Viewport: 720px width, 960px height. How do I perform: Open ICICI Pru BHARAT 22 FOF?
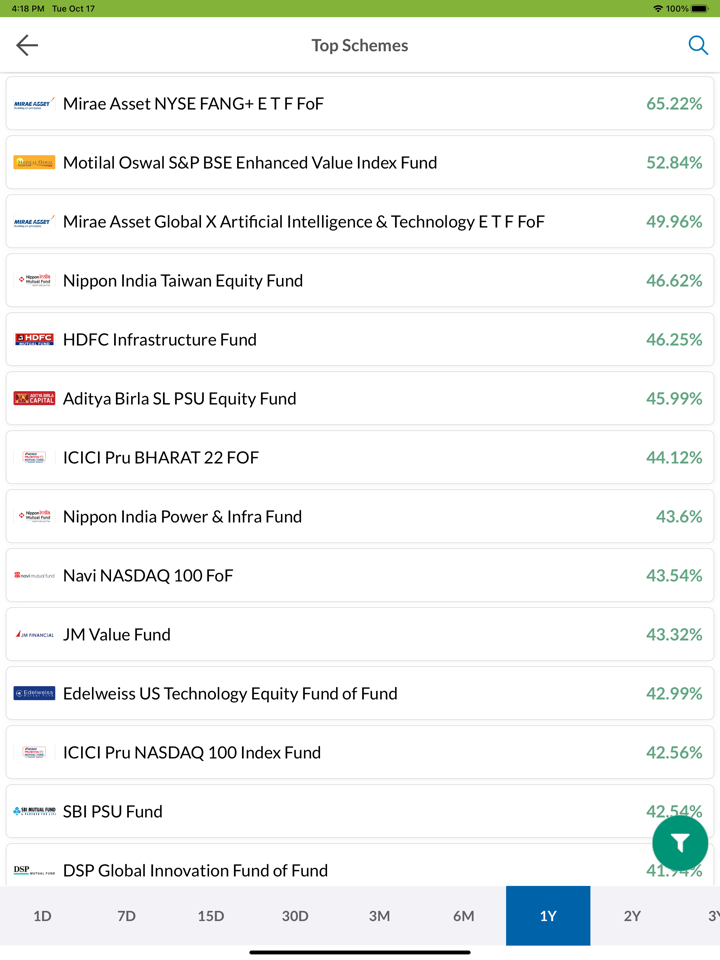pos(161,458)
